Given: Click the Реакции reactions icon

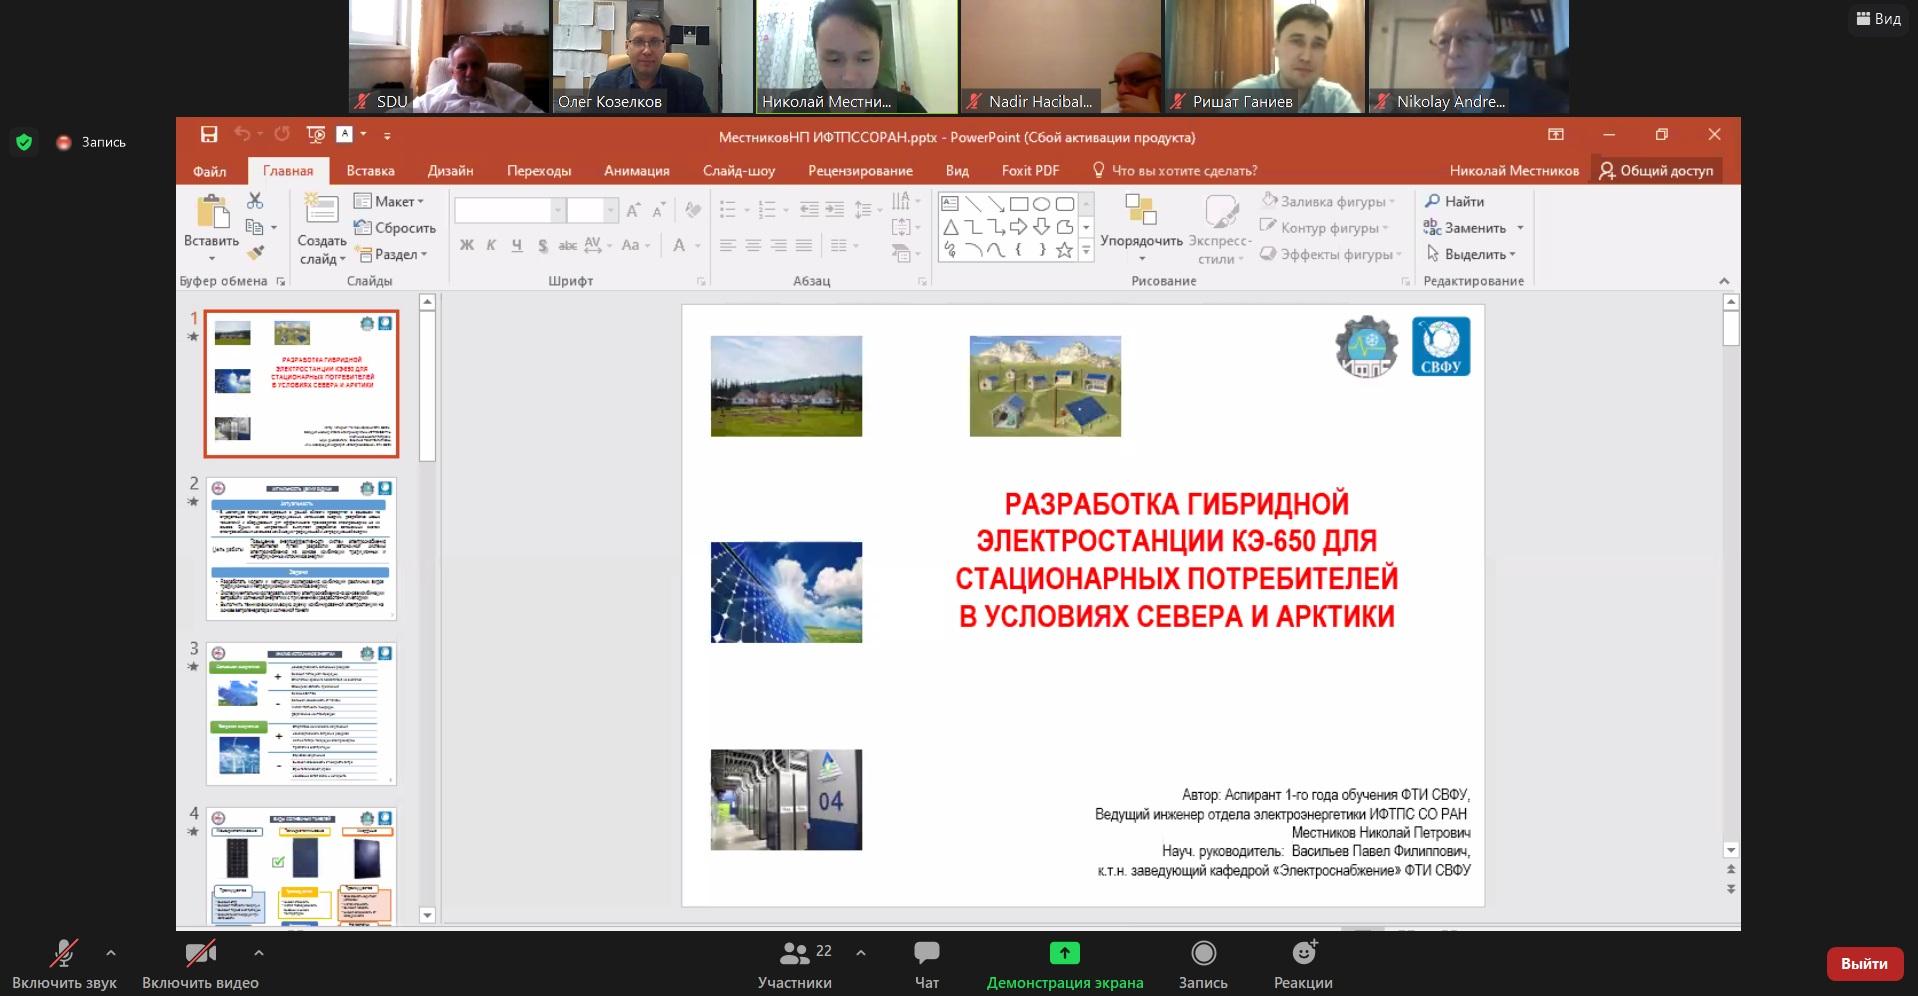Looking at the screenshot, I should pyautogui.click(x=1303, y=953).
